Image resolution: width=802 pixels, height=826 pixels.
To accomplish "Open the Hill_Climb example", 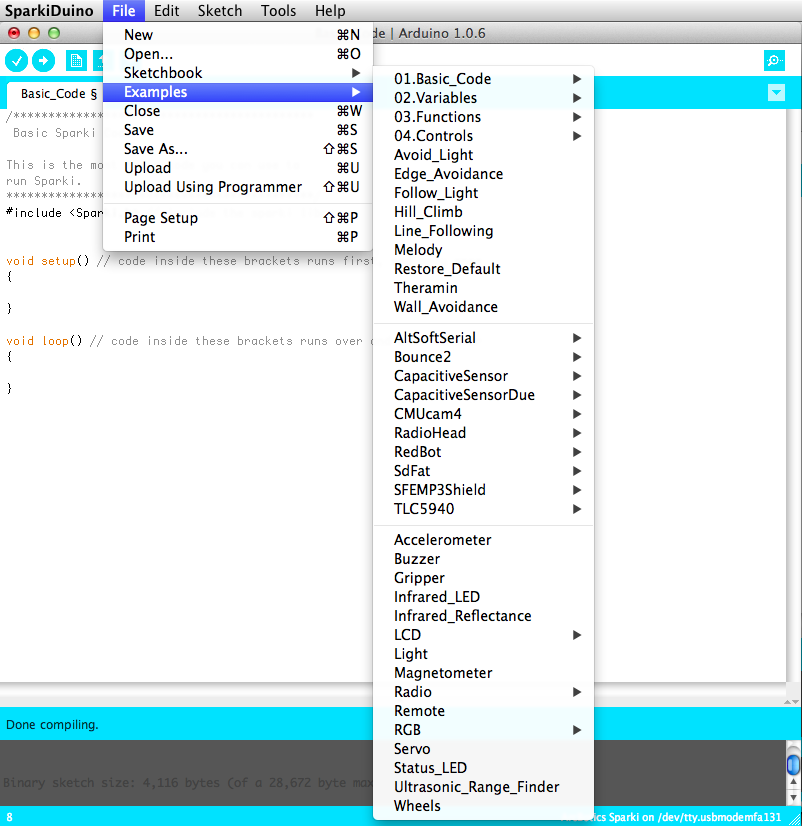I will [484, 211].
